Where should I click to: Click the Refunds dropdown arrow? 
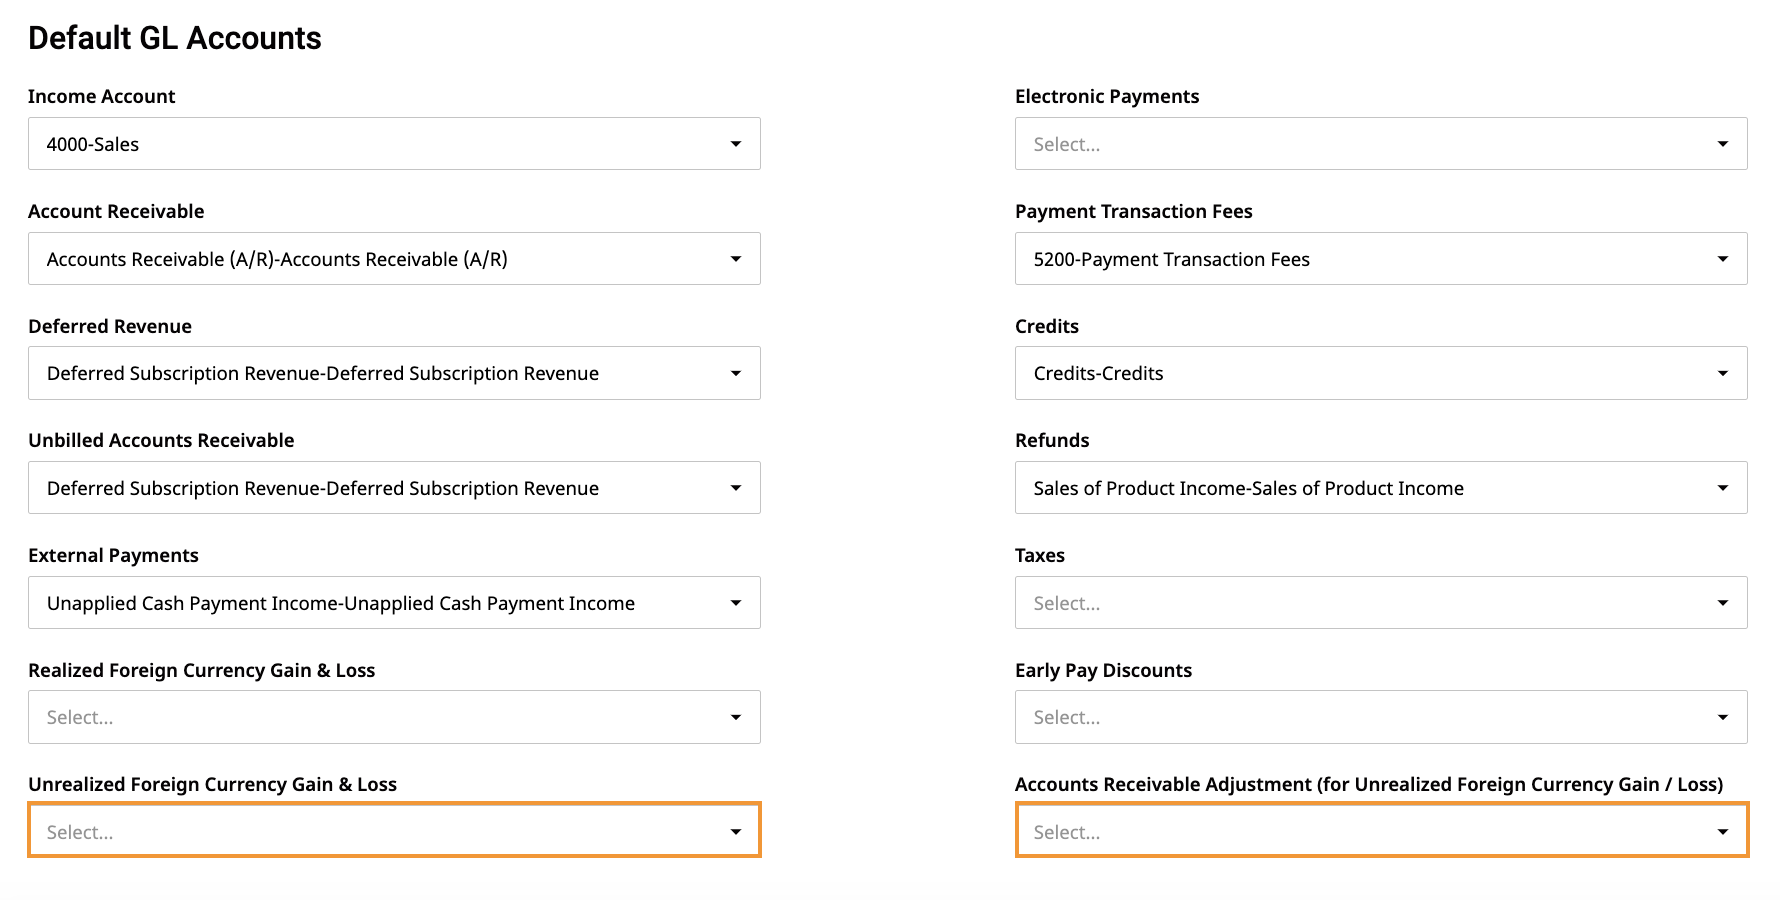1723,488
